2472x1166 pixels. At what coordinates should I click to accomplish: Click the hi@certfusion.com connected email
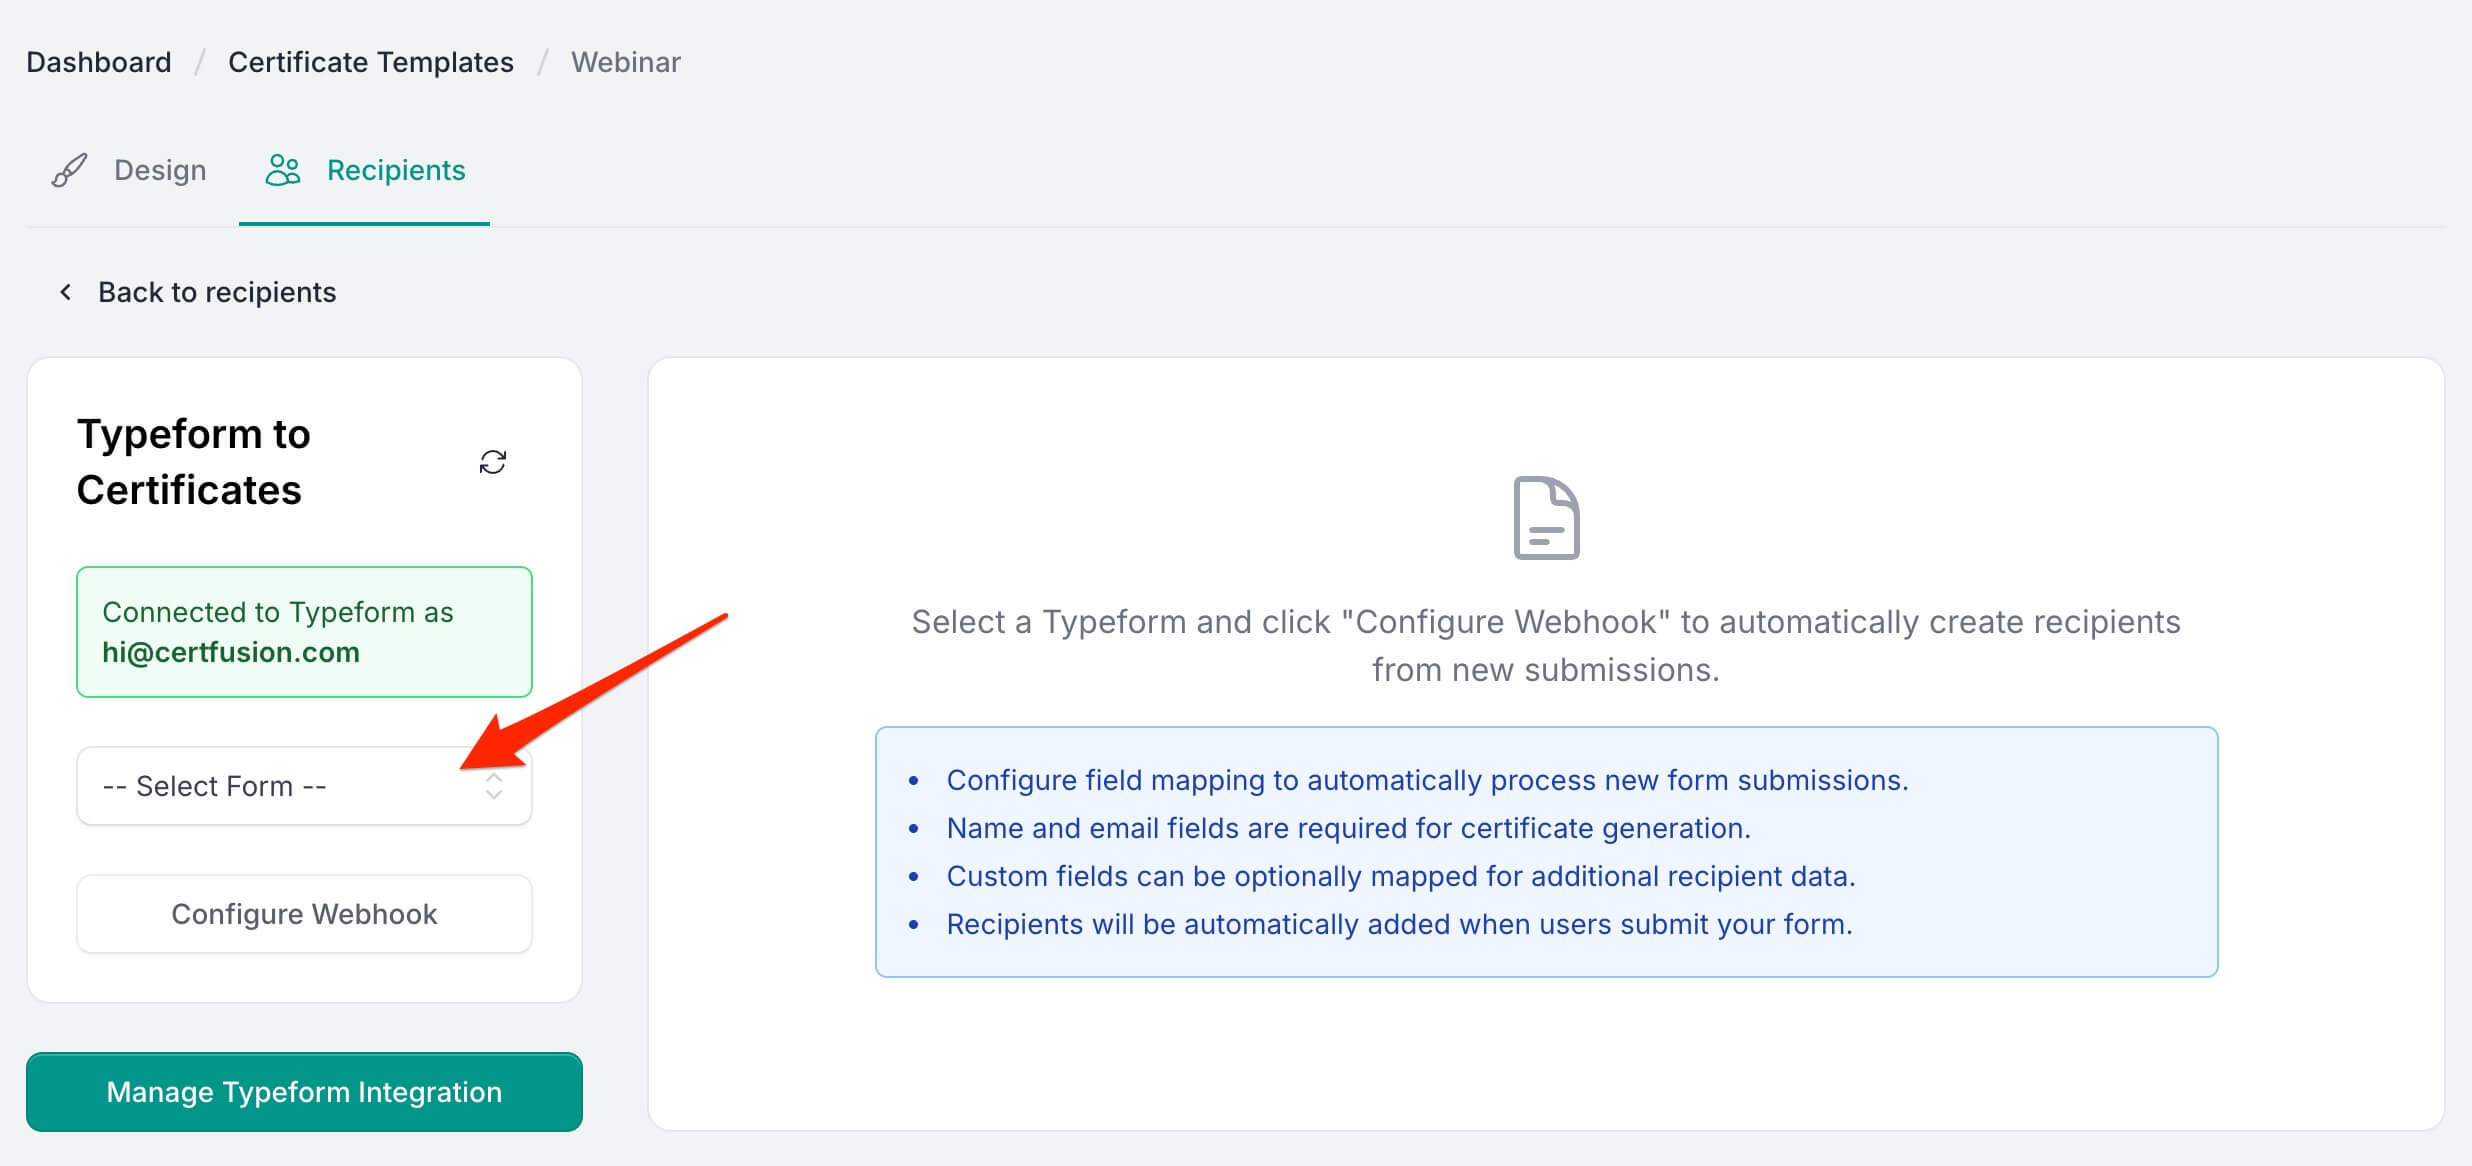(231, 652)
